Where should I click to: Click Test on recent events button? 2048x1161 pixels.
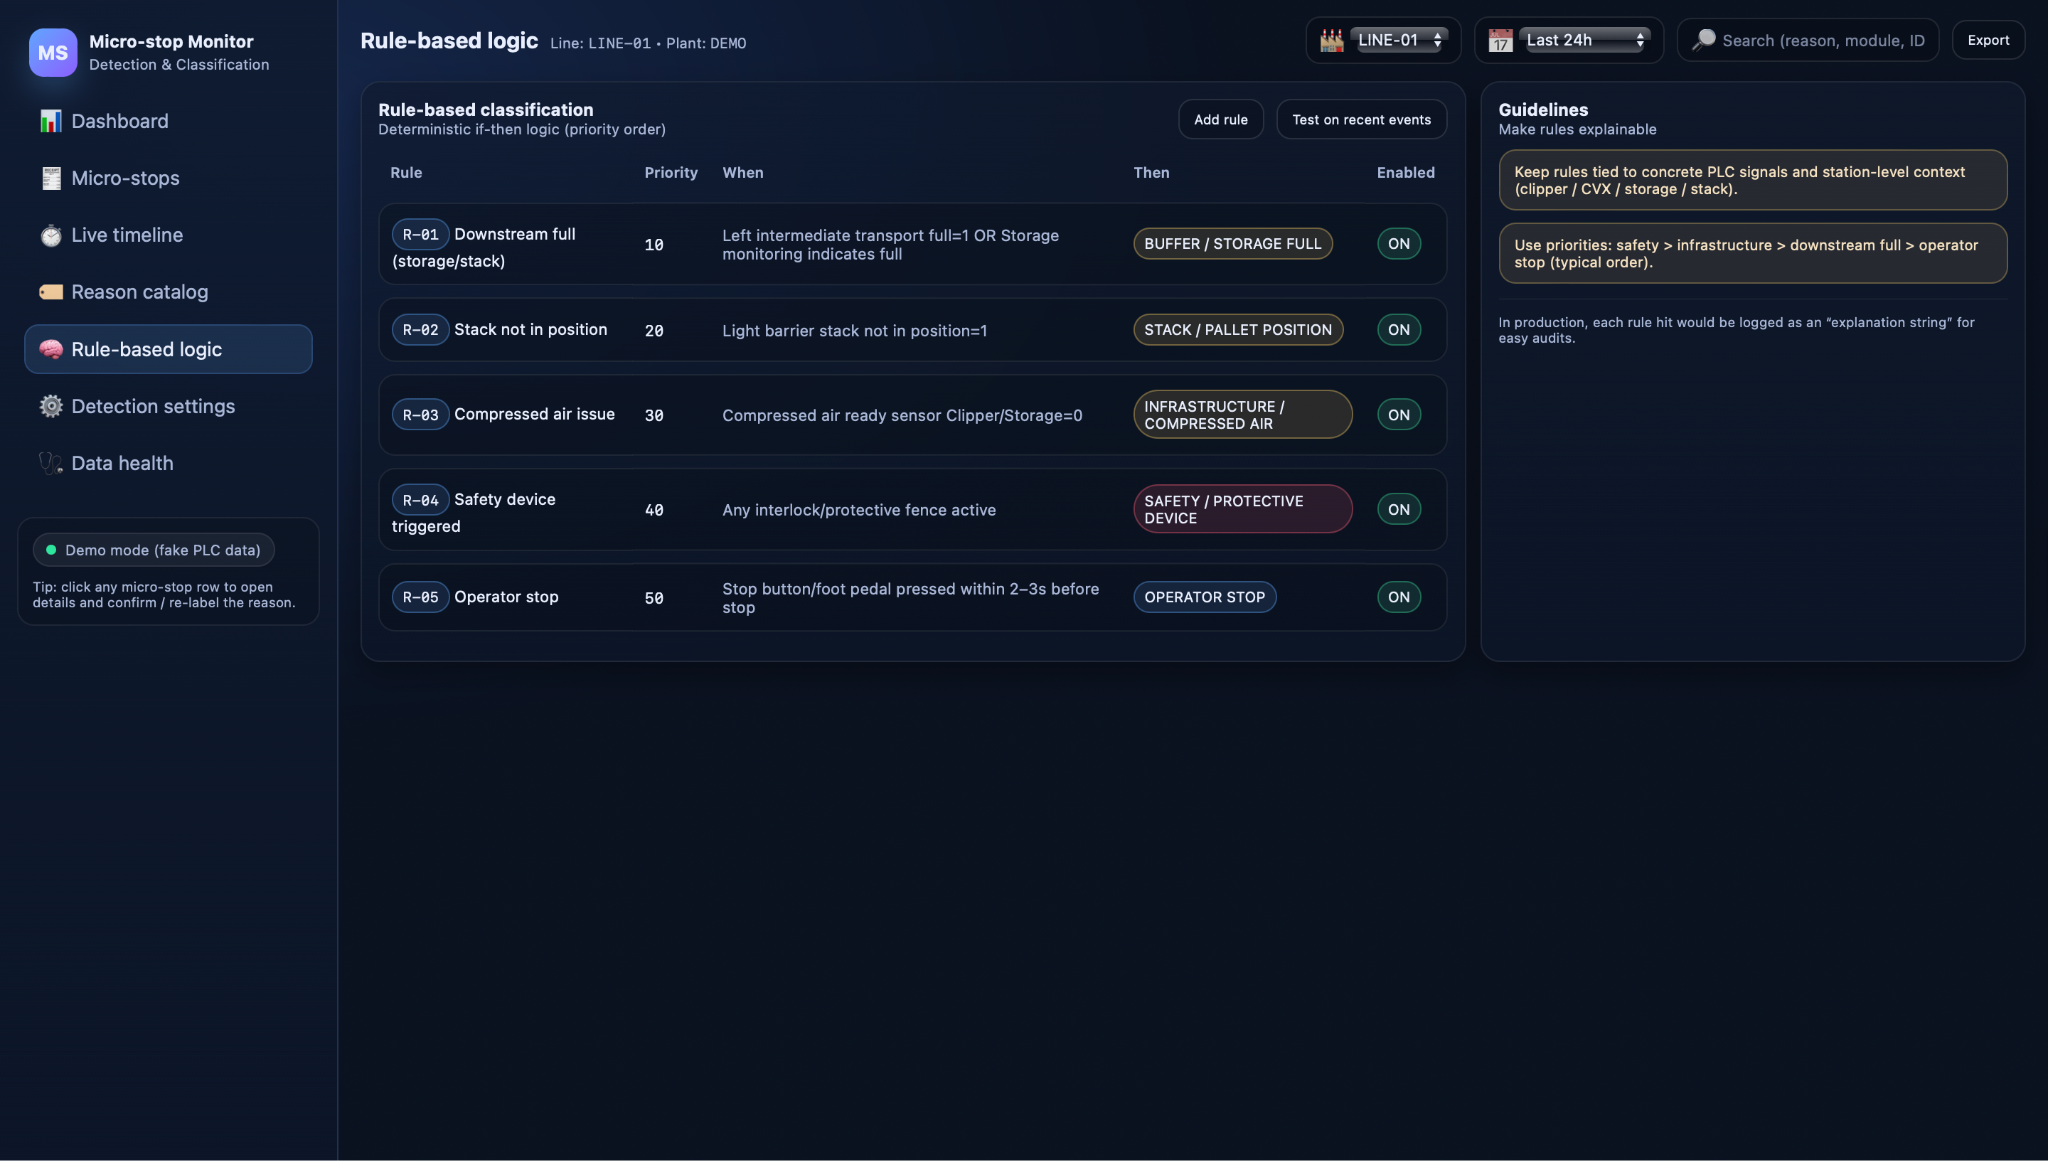1360,119
